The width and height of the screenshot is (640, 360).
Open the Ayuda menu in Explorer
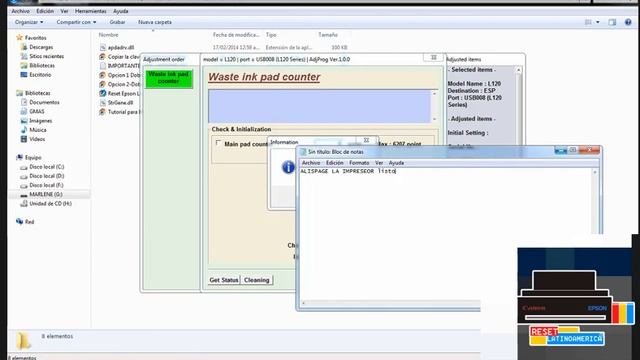click(x=120, y=11)
